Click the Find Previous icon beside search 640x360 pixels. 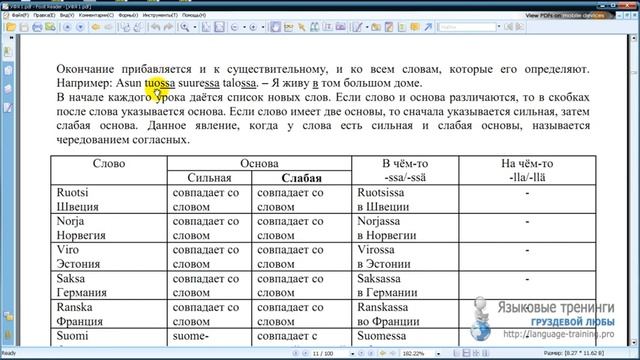click(508, 27)
